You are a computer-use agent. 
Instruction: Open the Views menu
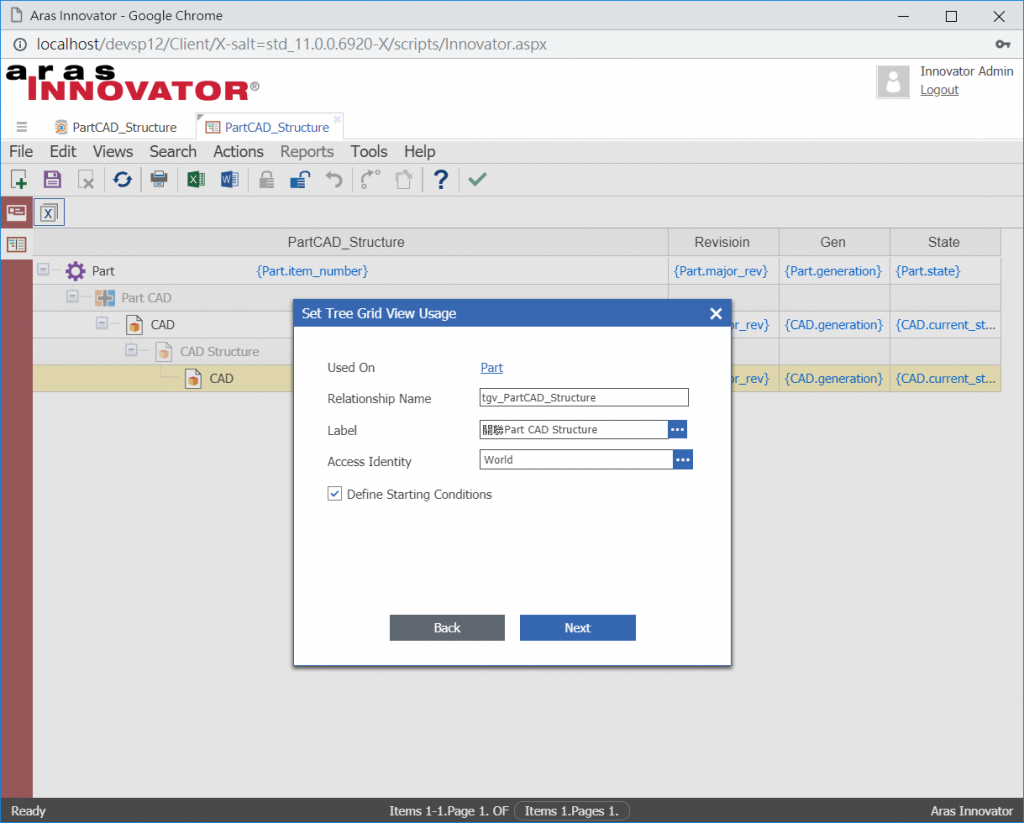[x=112, y=152]
